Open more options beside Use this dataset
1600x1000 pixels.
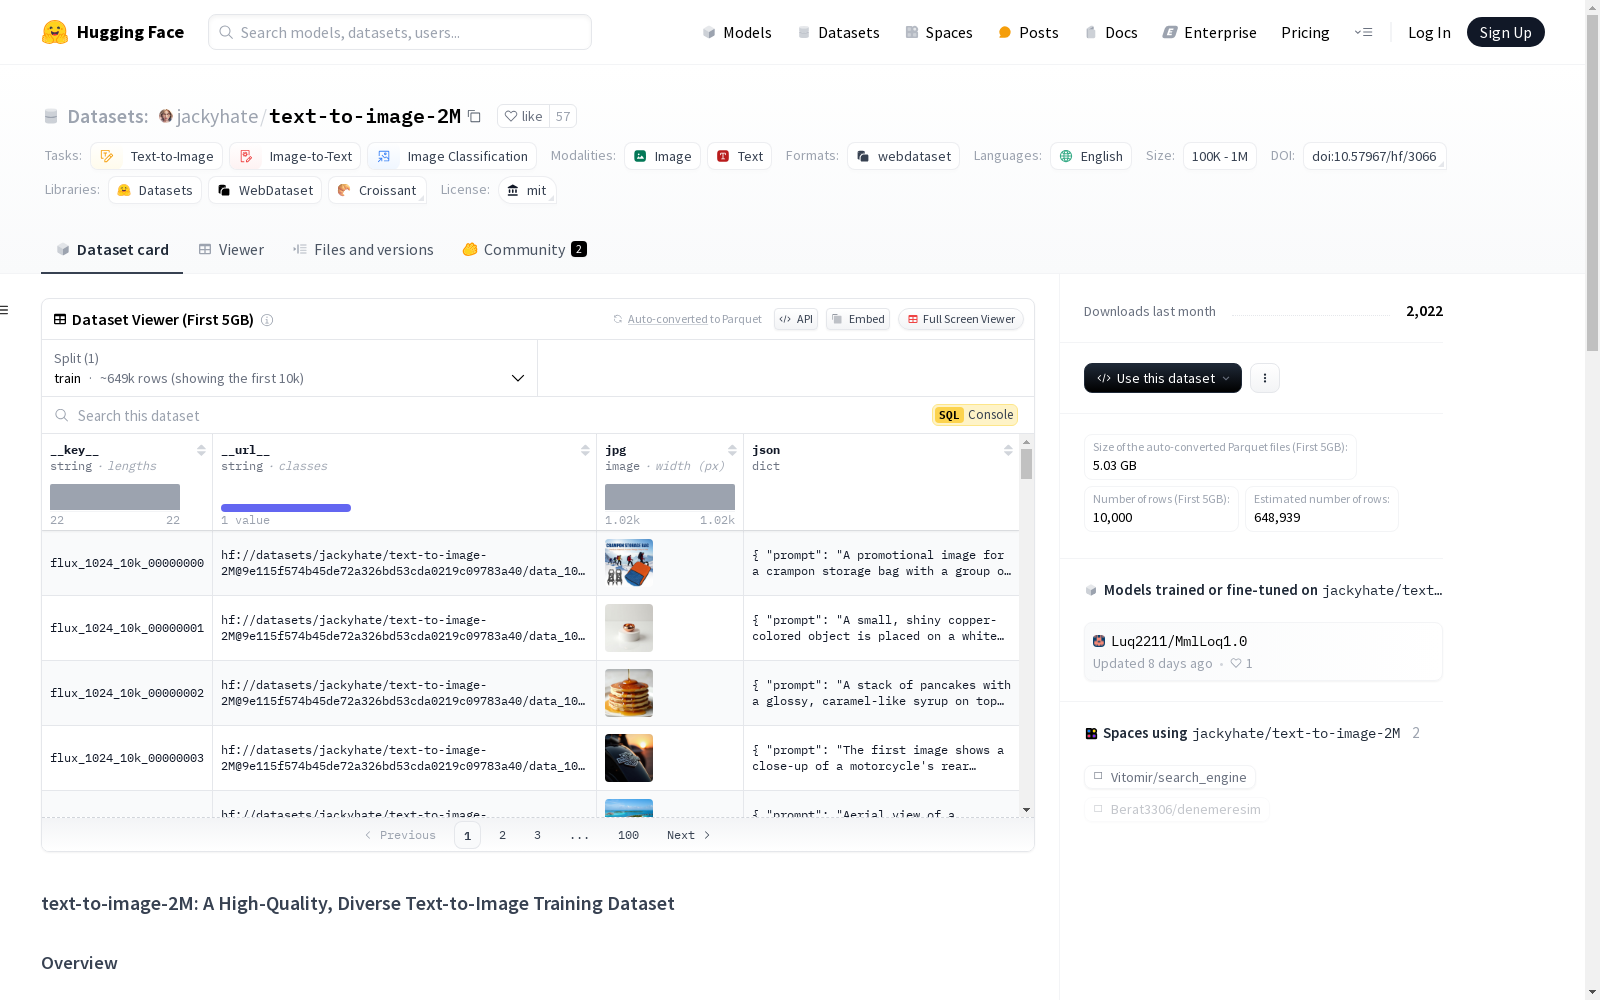point(1265,378)
